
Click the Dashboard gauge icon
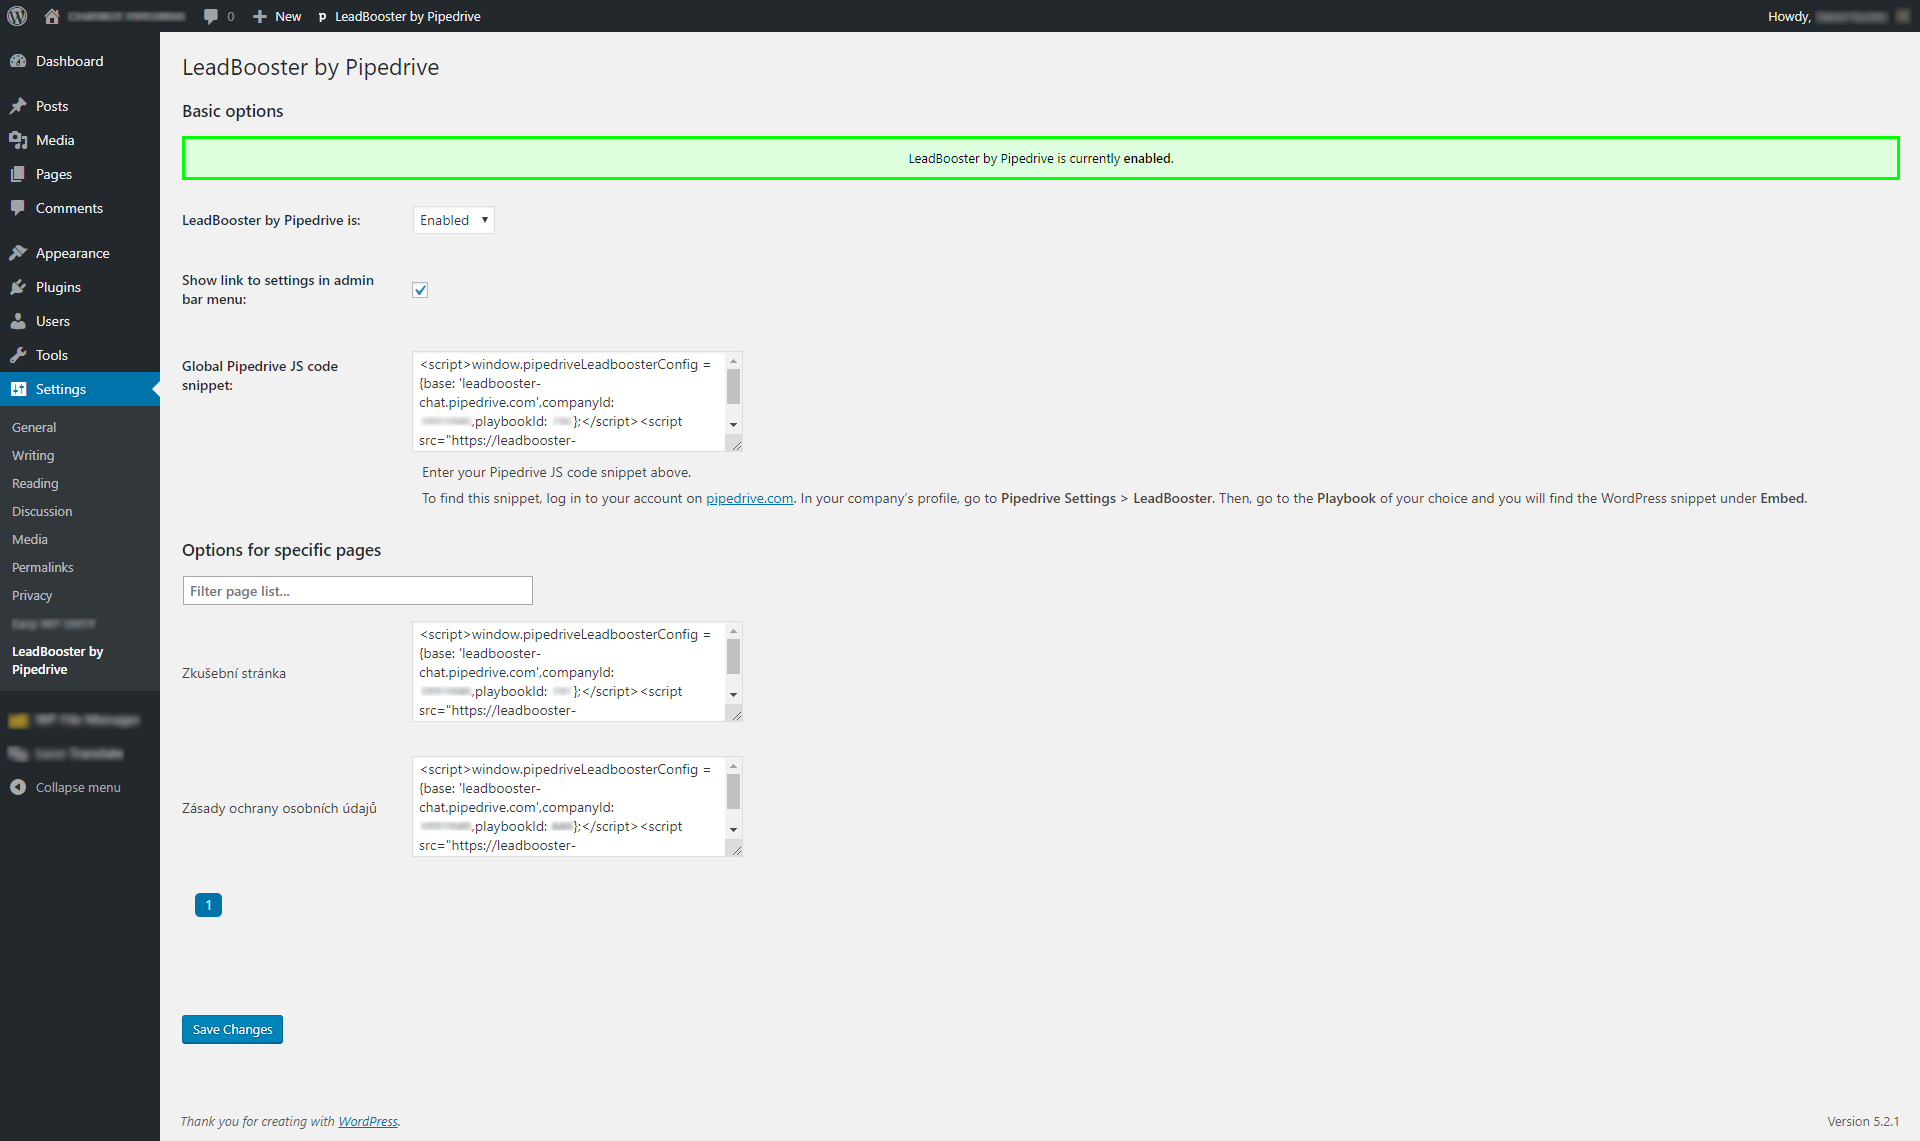click(x=18, y=61)
